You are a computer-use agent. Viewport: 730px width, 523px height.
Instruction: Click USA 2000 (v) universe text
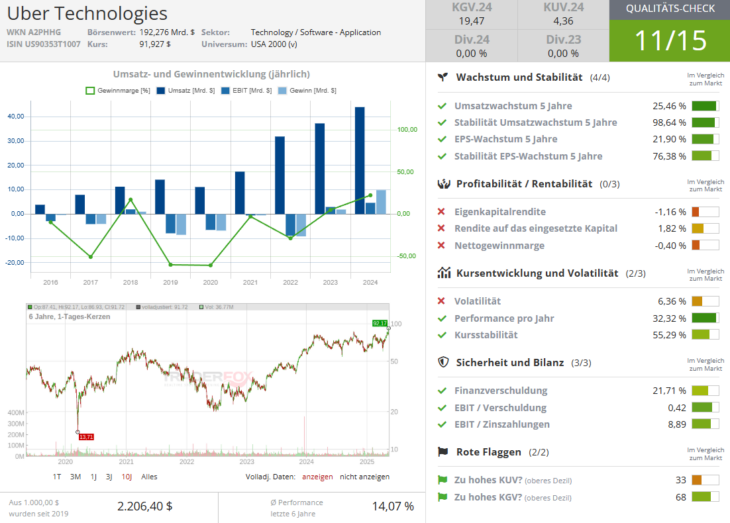[274, 44]
